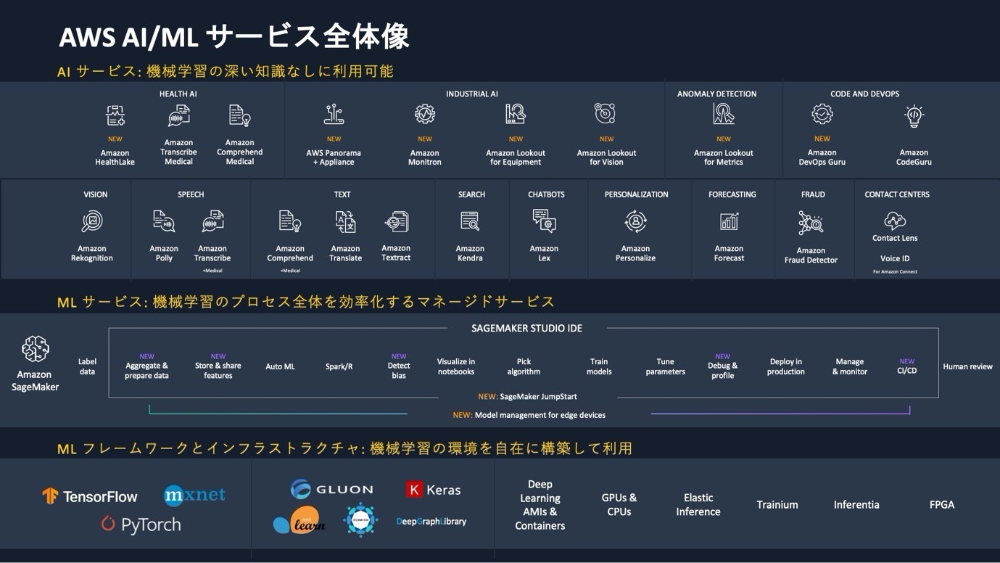
Task: Select 'Deploy in production' step
Action: pyautogui.click(x=786, y=367)
